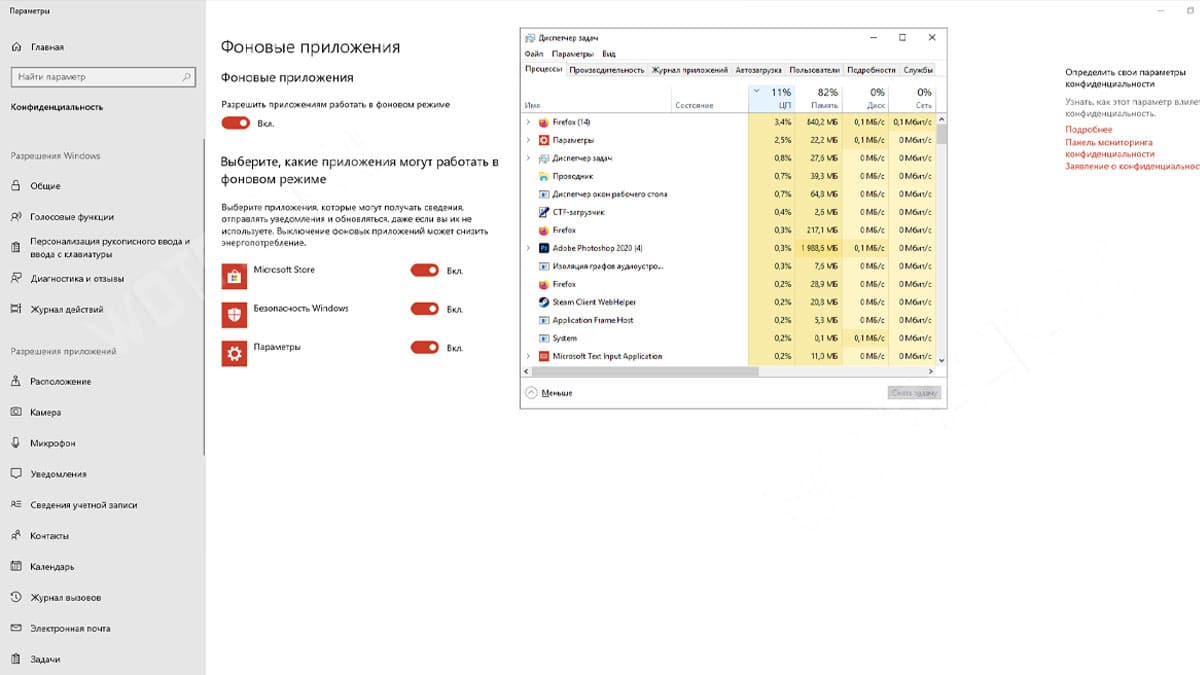
Task: Open the Панель мониторинга конфиденциальности link
Action: coord(1109,148)
